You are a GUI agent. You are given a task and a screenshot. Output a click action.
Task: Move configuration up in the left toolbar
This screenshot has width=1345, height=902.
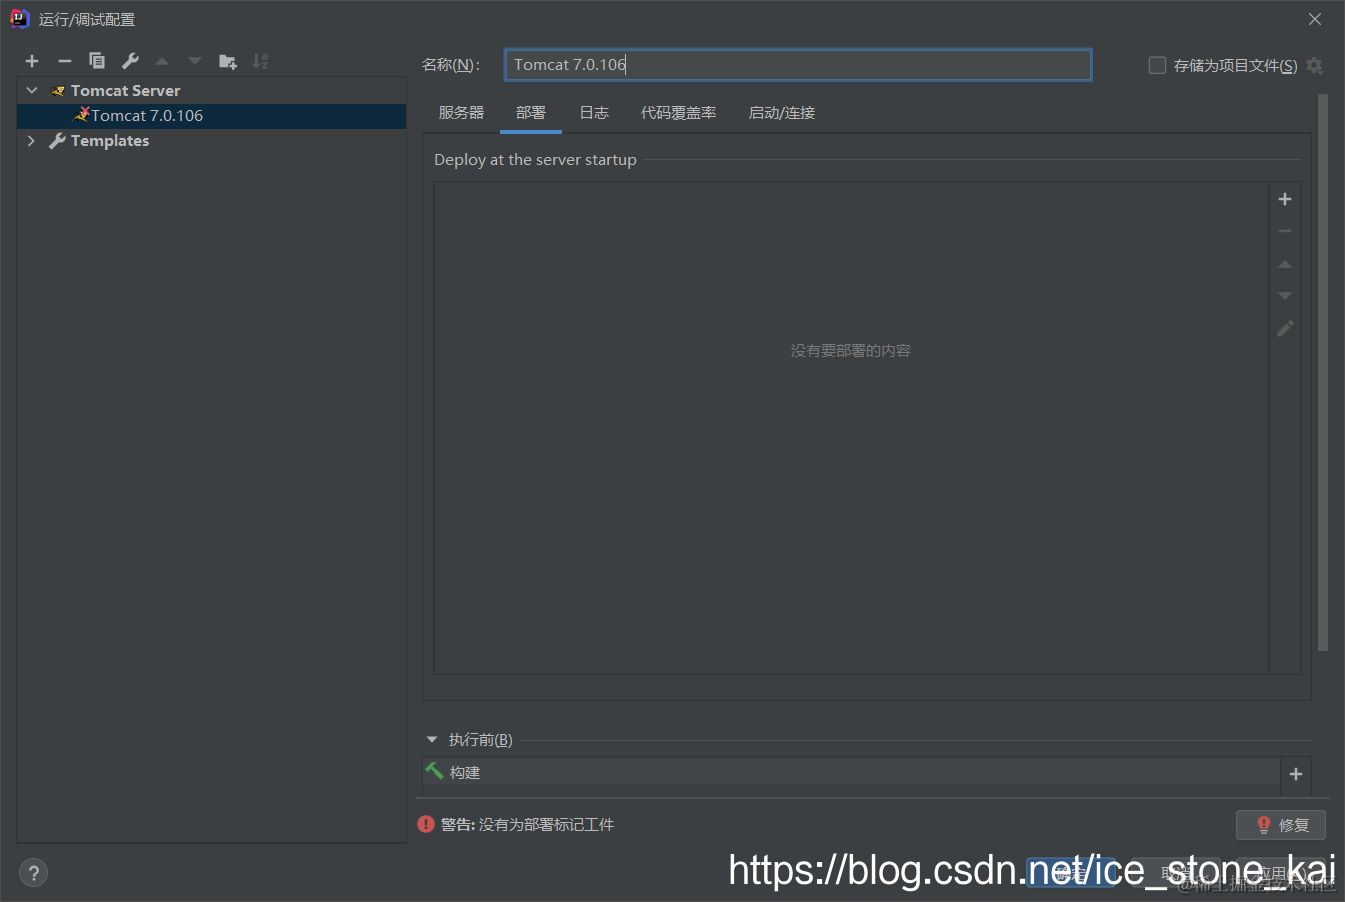[x=162, y=61]
